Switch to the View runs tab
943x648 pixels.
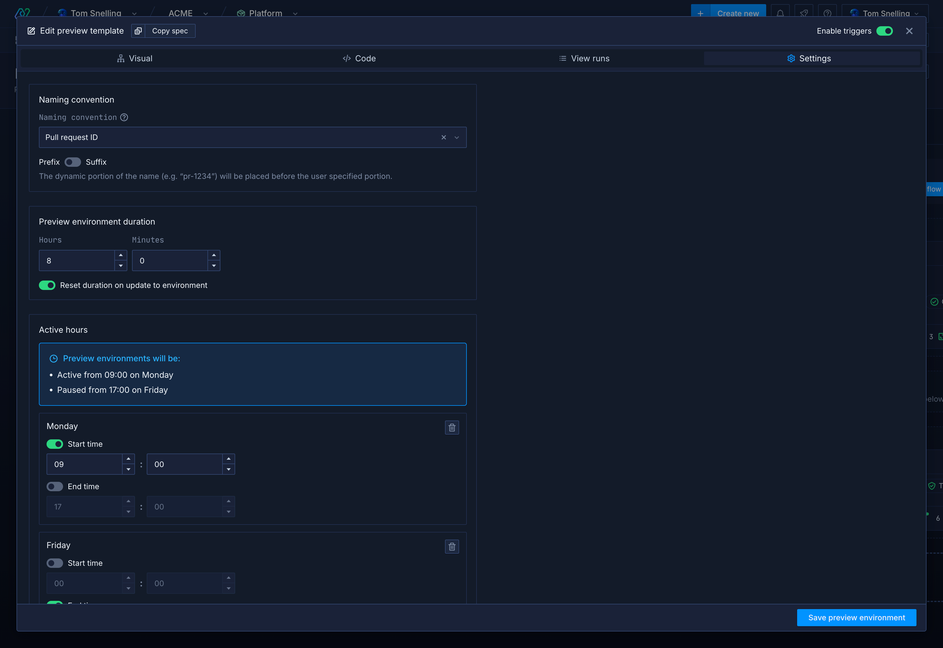(584, 58)
